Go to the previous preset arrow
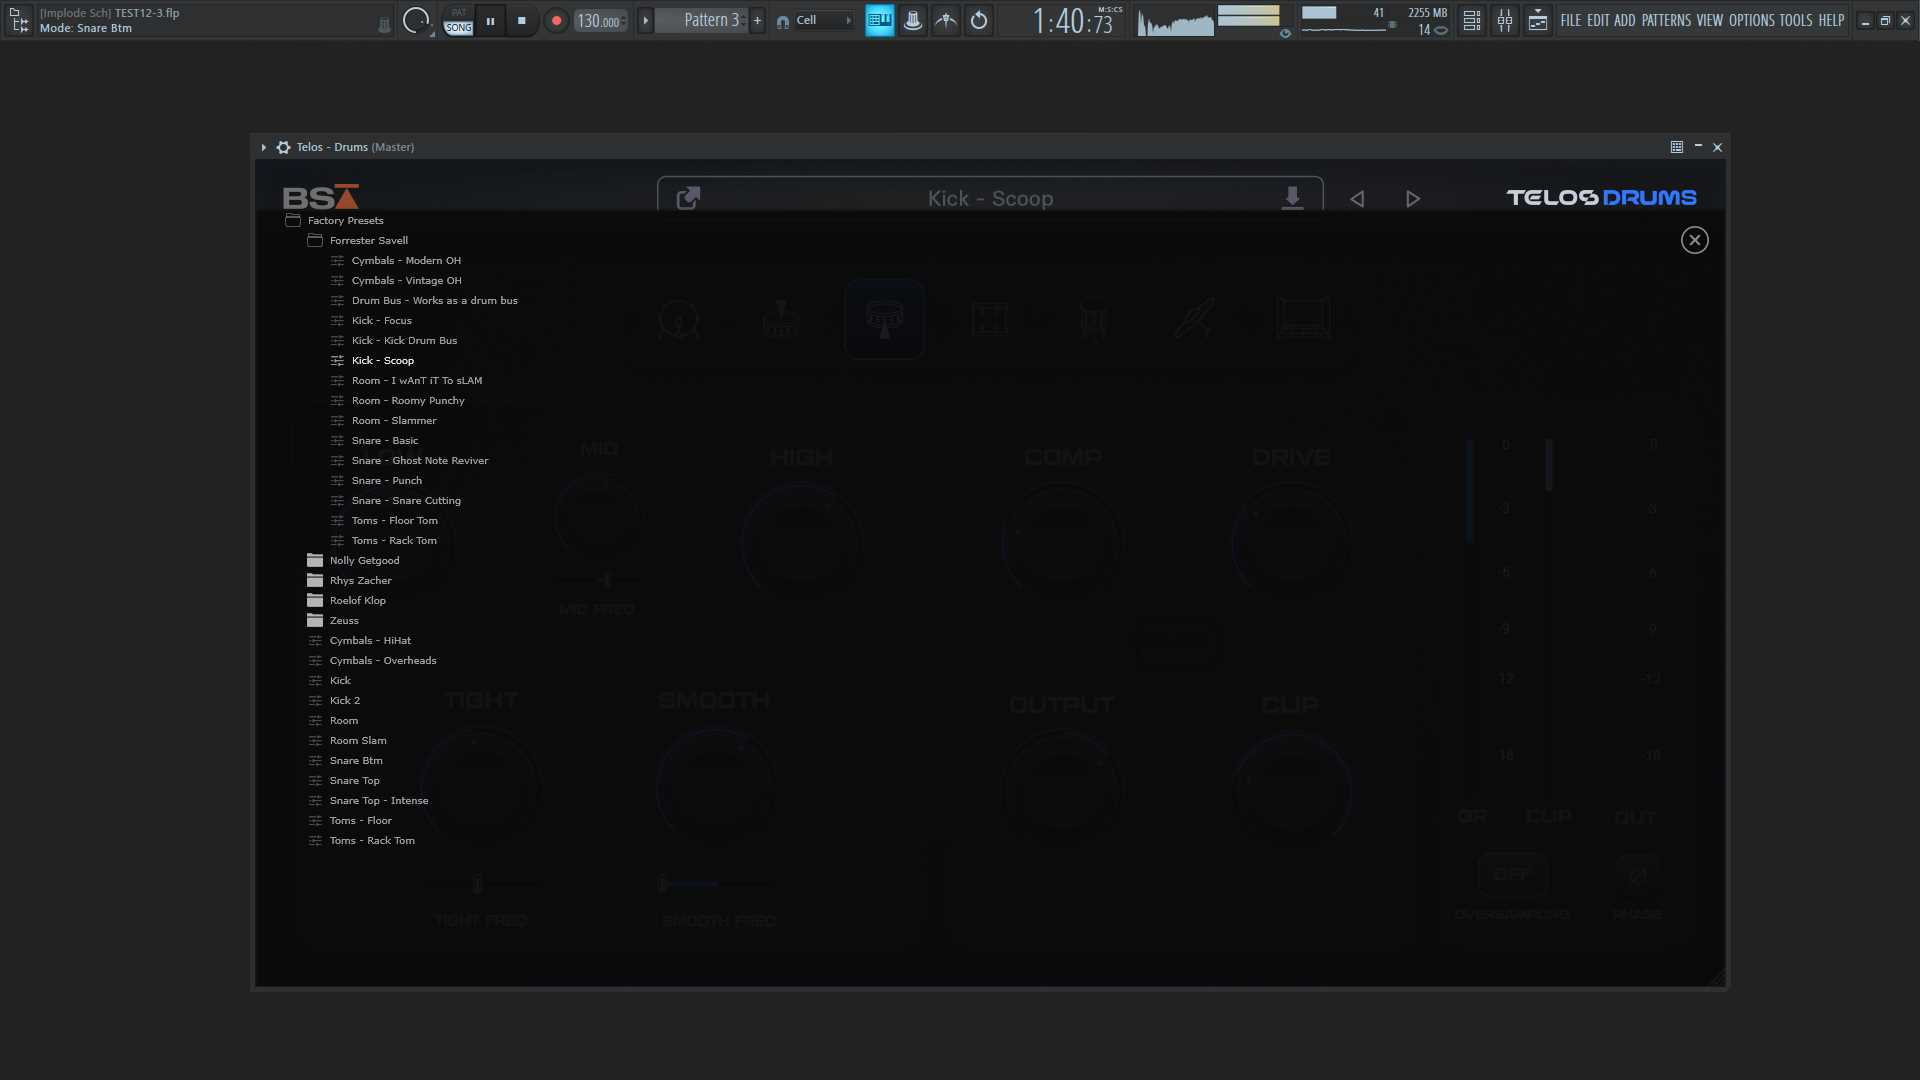 [x=1357, y=199]
